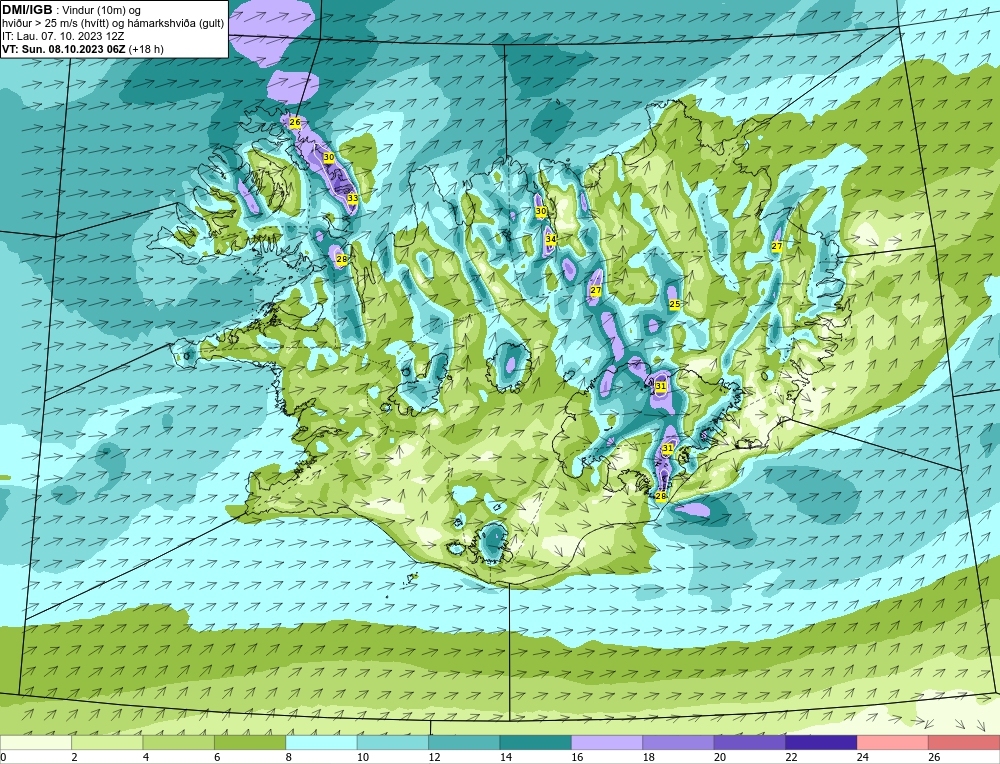This screenshot has width=1000, height=764.
Task: Click the 0–2 m/s palest legend swatch
Action: pos(36,742)
